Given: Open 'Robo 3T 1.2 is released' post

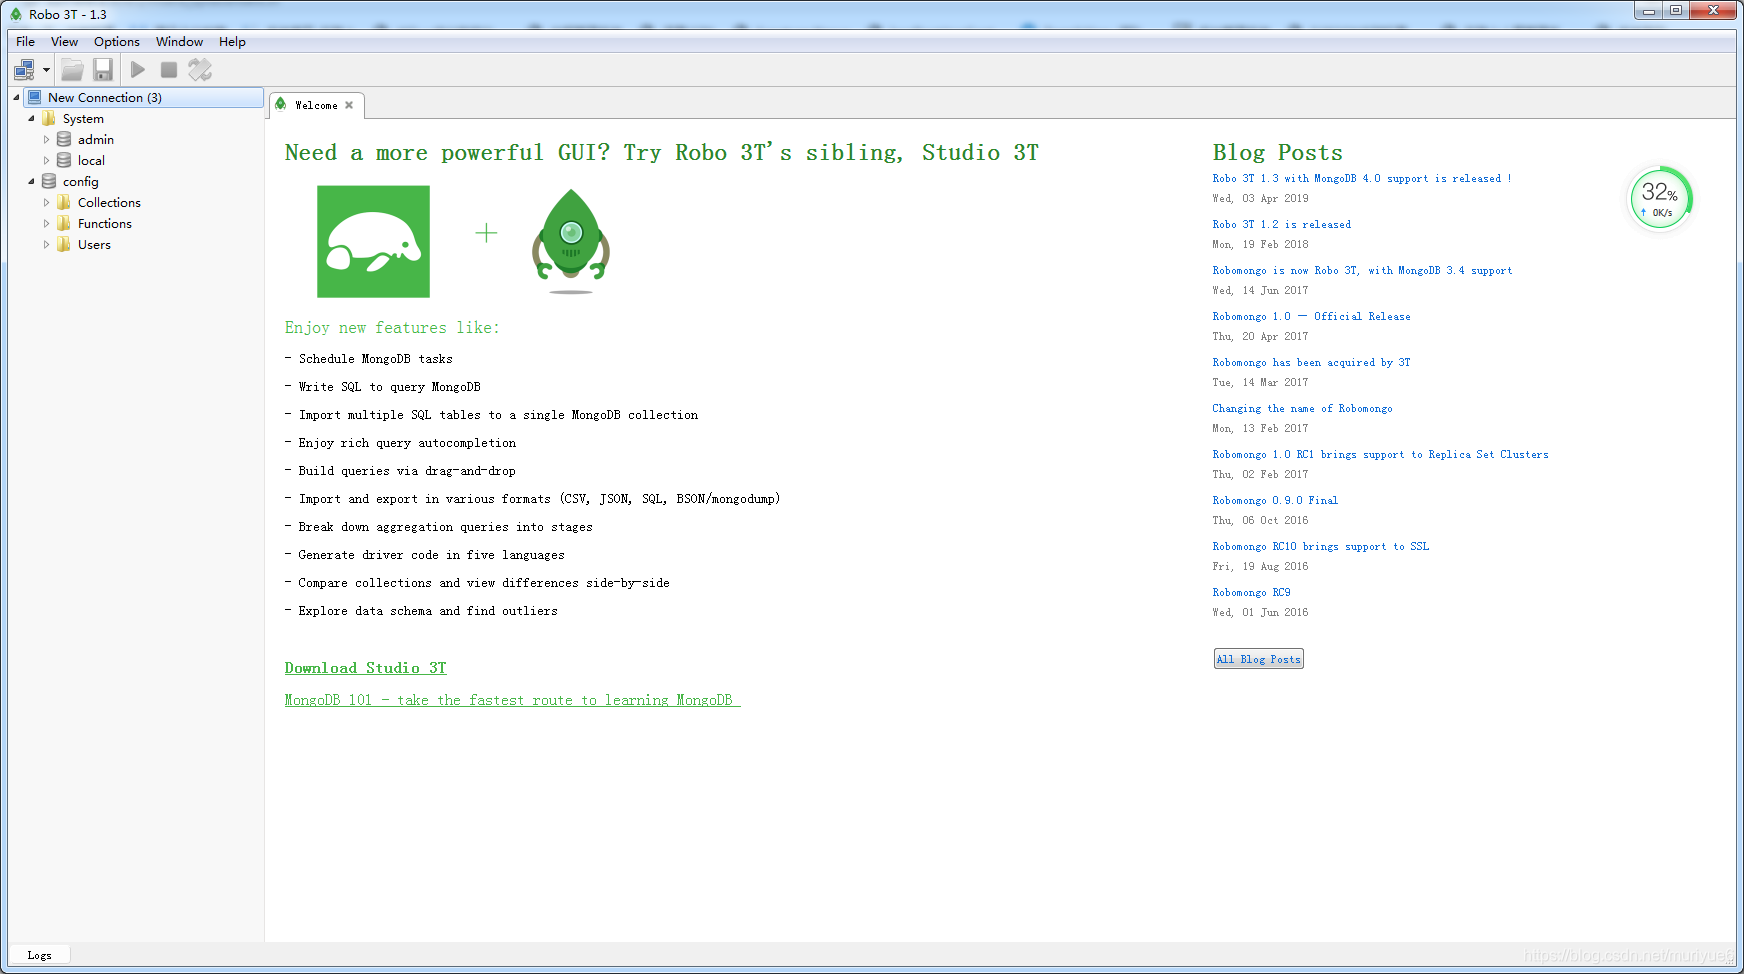Looking at the screenshot, I should click(1282, 224).
